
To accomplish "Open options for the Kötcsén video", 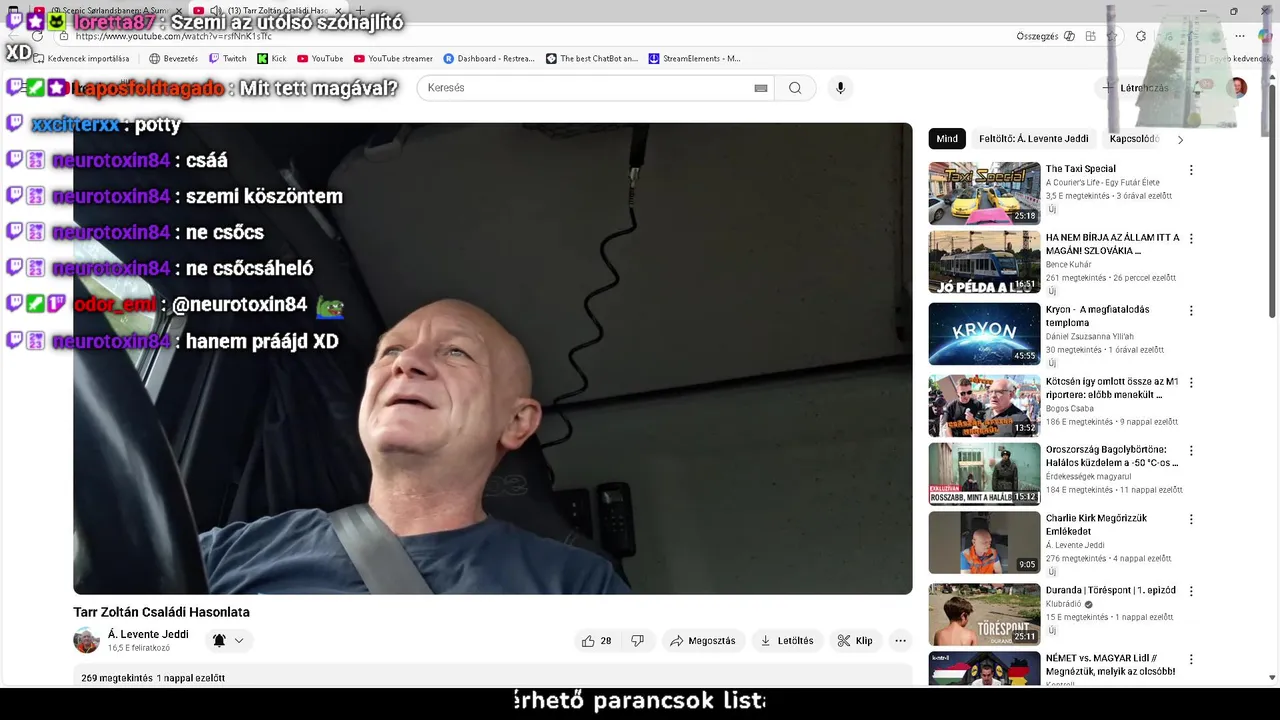I will pos(1191,383).
